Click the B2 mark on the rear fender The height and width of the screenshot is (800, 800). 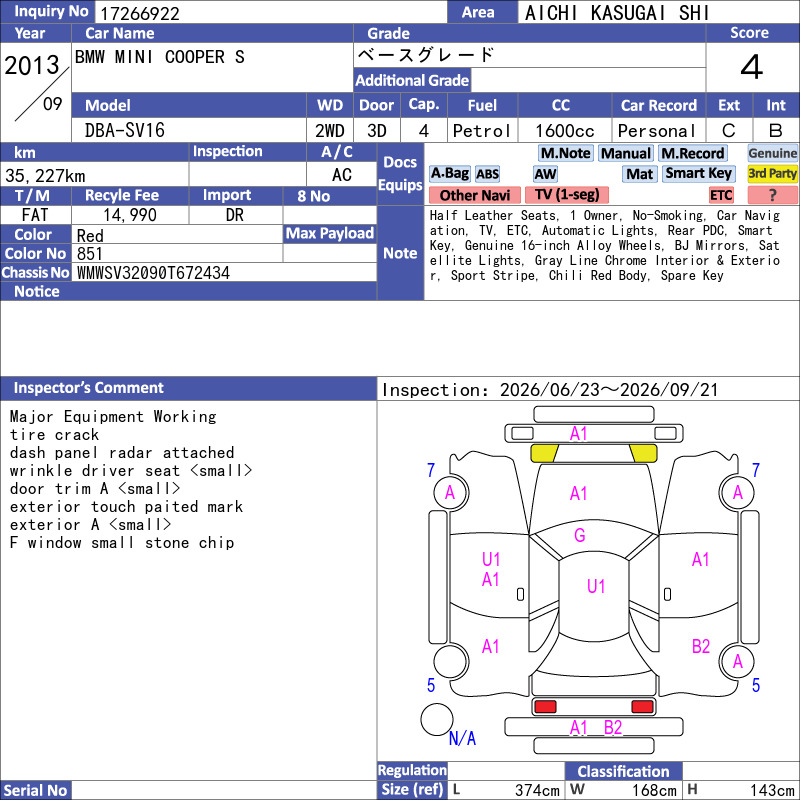click(x=701, y=646)
